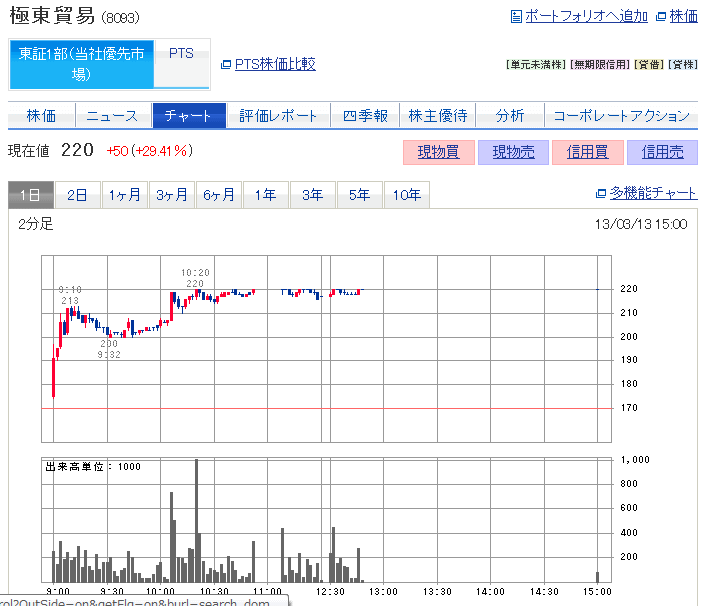
Task: Select the 3ヶ月 chart period
Action: click(x=172, y=195)
